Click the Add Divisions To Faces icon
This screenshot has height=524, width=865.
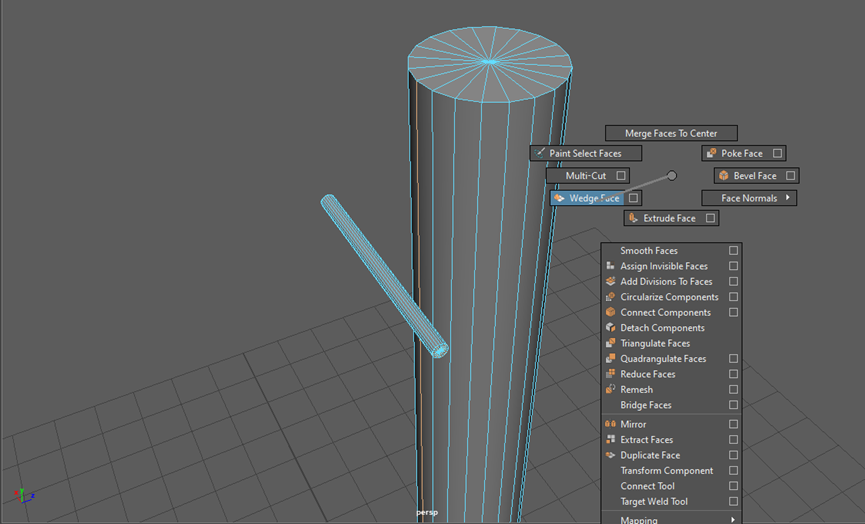[610, 281]
